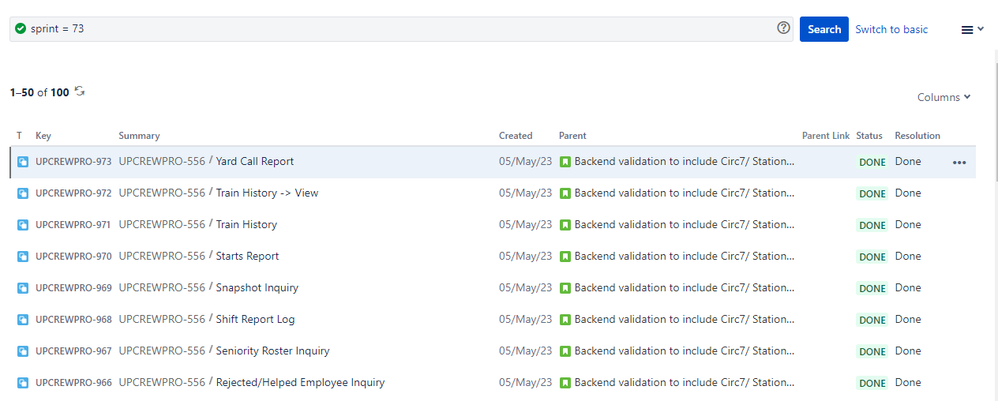Run the query with Search button
Viewport: 998px width, 401px height.
coord(824,29)
